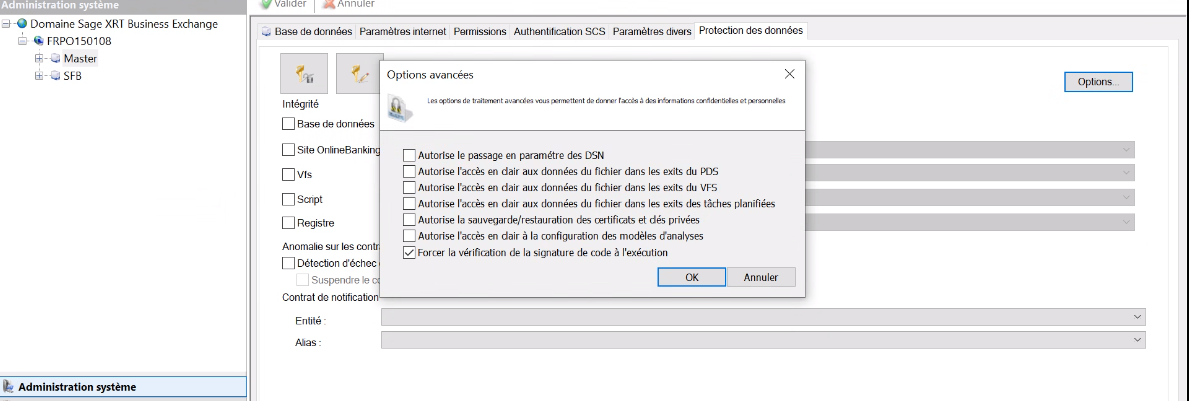Viewport: 1189px width, 401px height.
Task: Open the Entité dropdown list
Action: tap(1136, 317)
